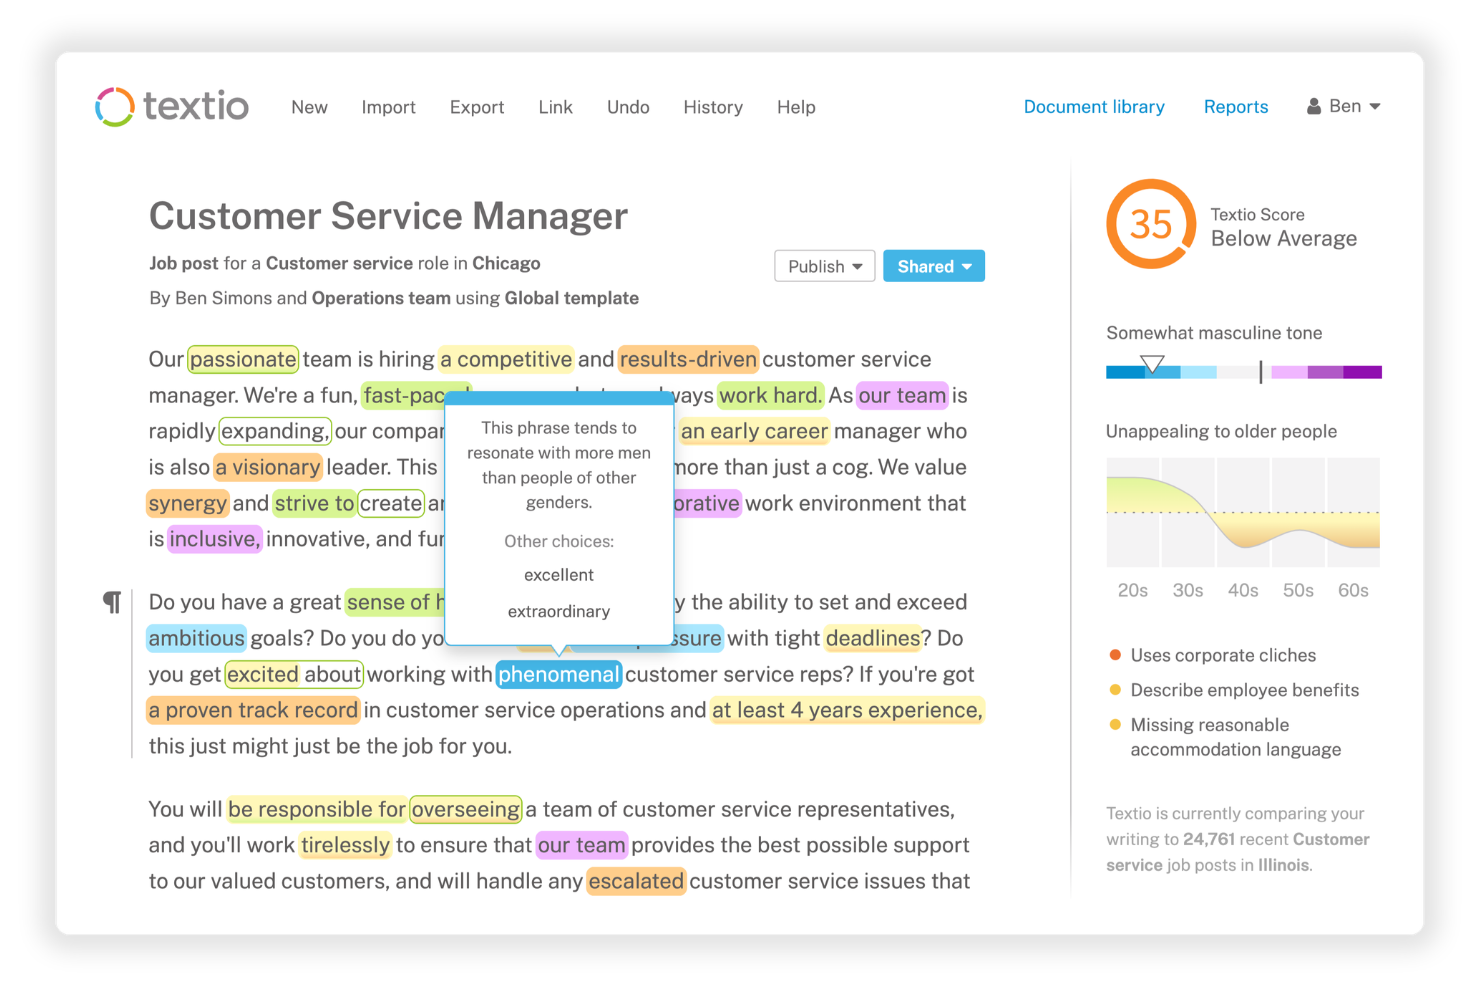Click the "Customer Service Manager" document title

(x=389, y=216)
